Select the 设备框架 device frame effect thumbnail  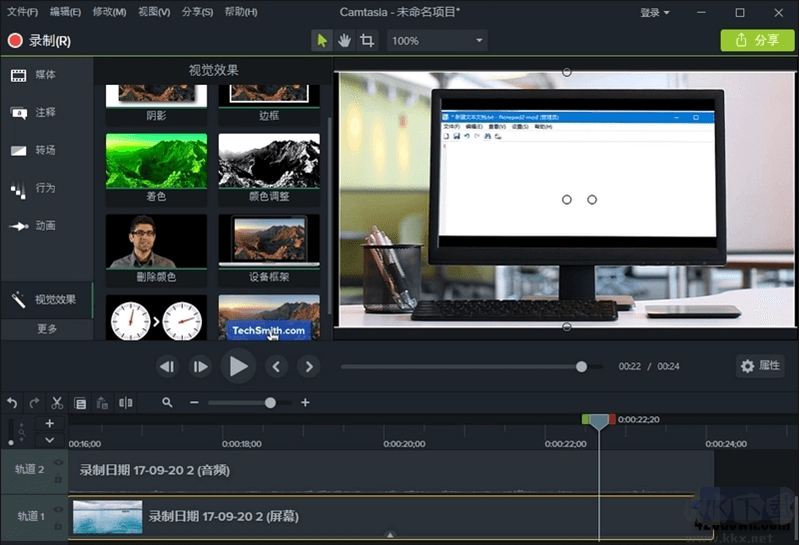click(x=269, y=242)
